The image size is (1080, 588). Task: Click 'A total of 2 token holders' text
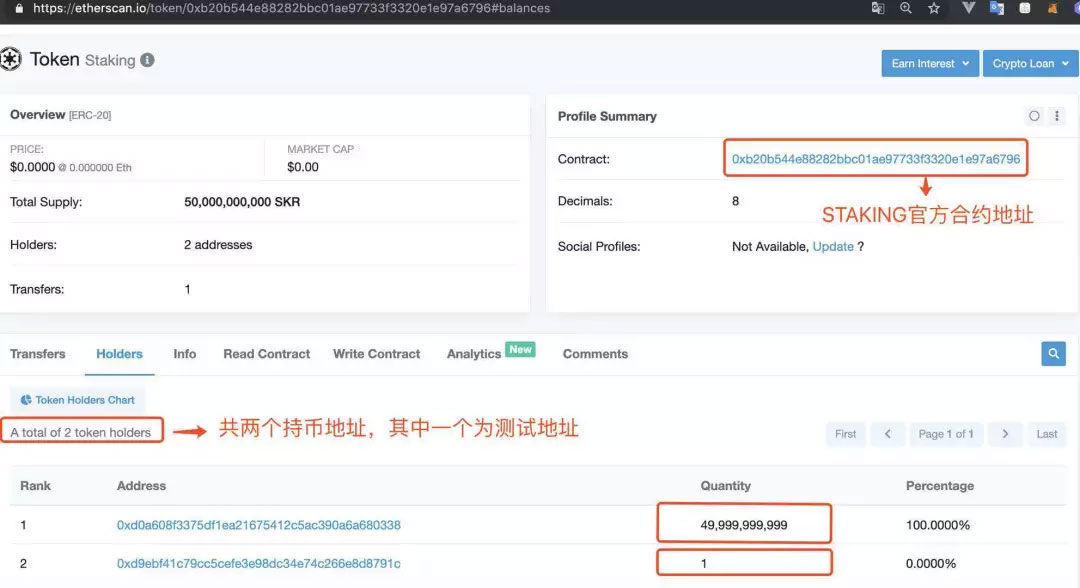81,432
